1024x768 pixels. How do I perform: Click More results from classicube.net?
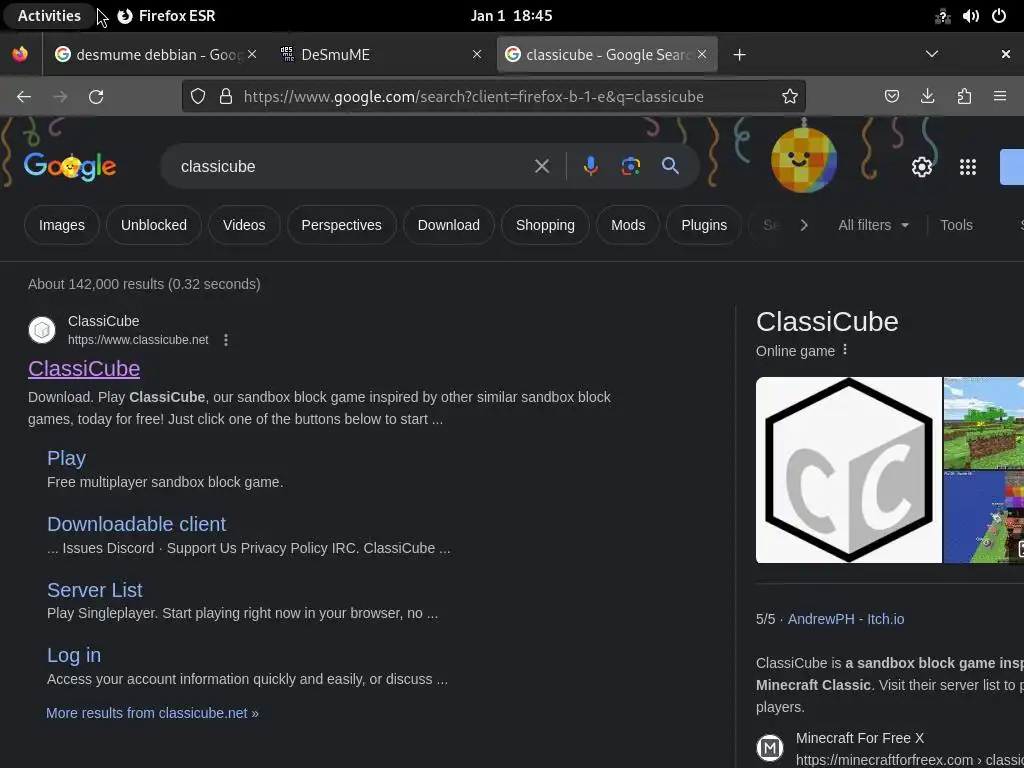tap(152, 713)
